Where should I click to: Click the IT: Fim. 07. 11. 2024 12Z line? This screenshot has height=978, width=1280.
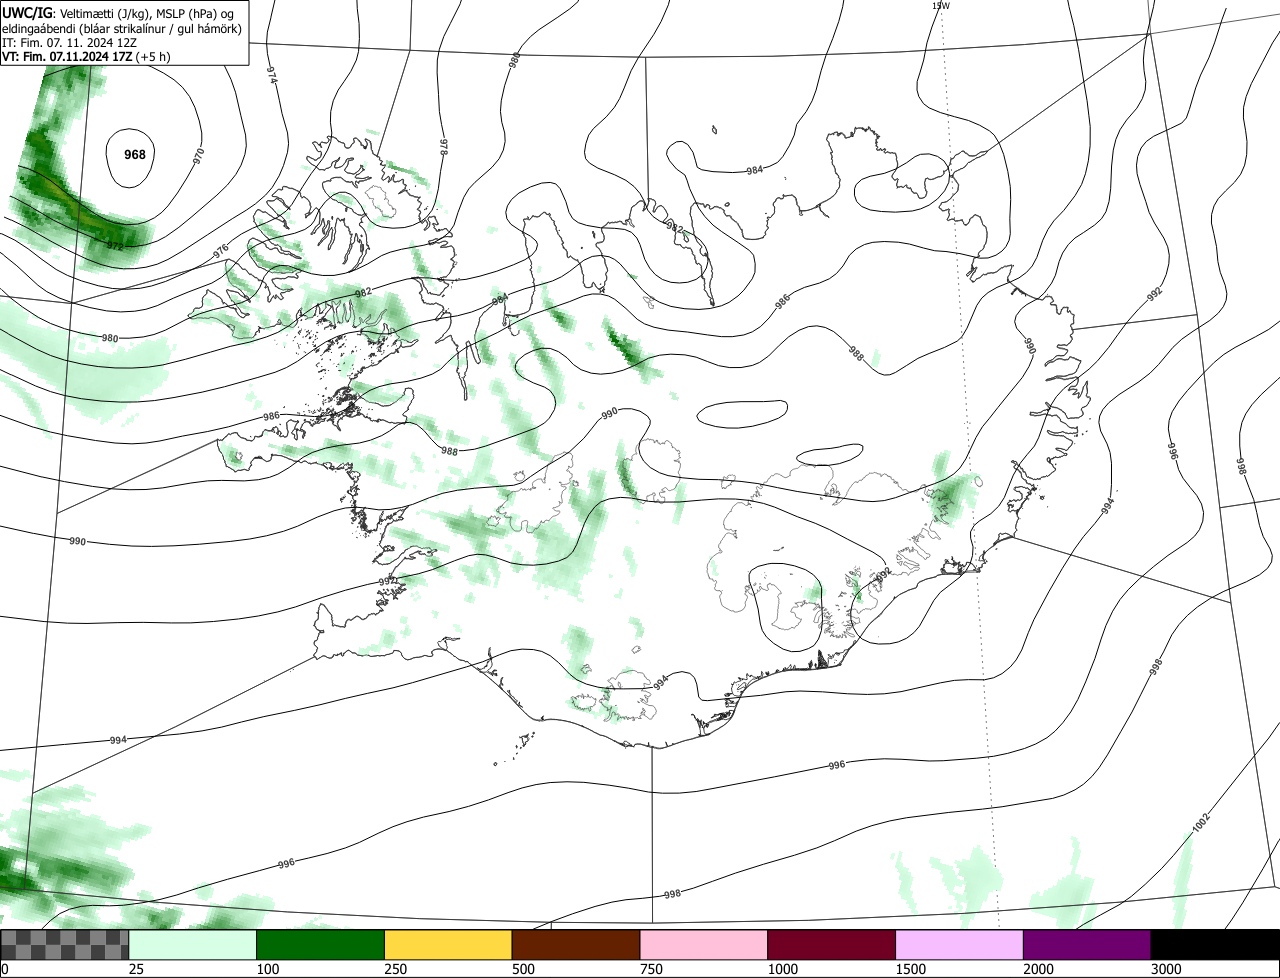coord(69,43)
